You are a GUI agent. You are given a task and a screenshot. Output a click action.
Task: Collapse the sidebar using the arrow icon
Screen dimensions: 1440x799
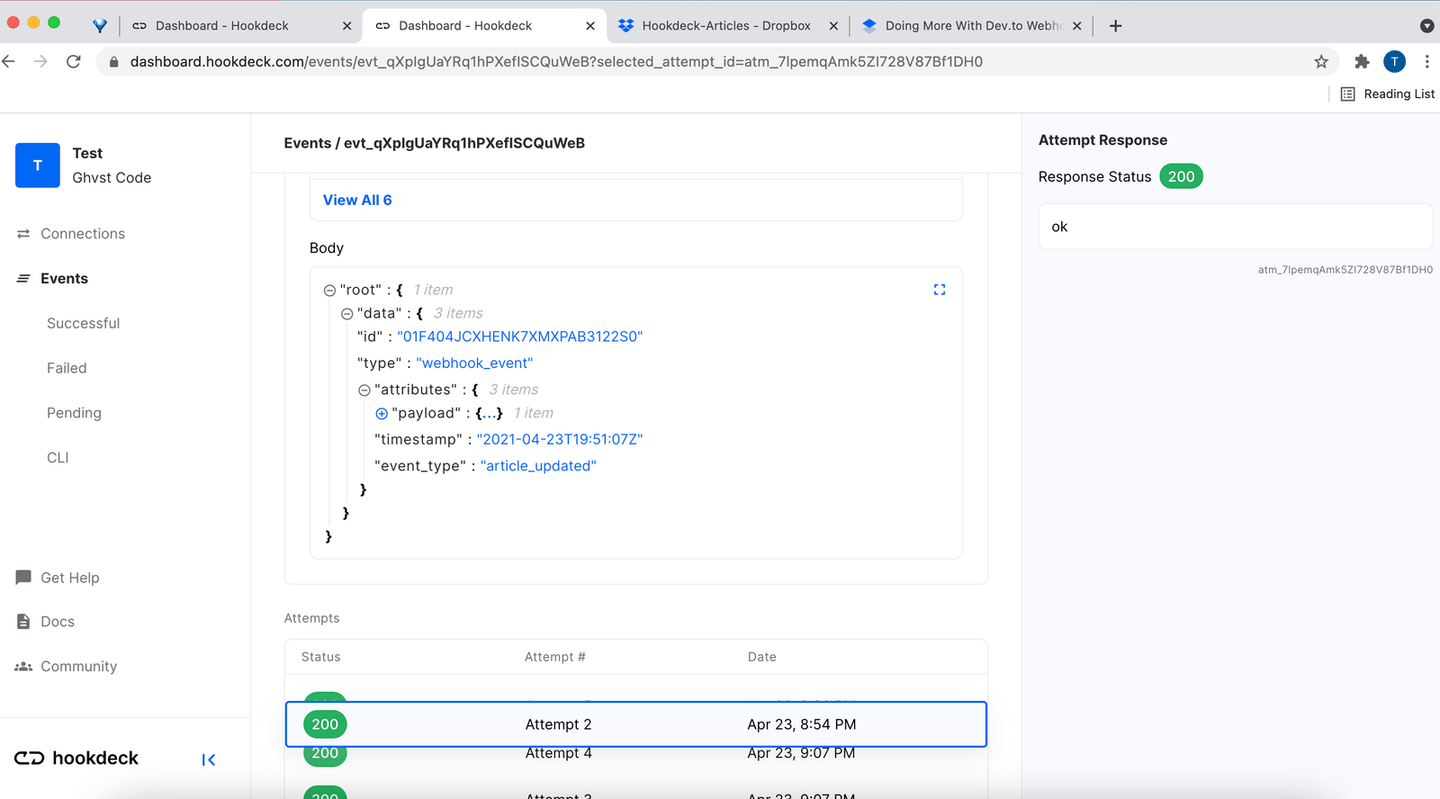pyautogui.click(x=208, y=759)
